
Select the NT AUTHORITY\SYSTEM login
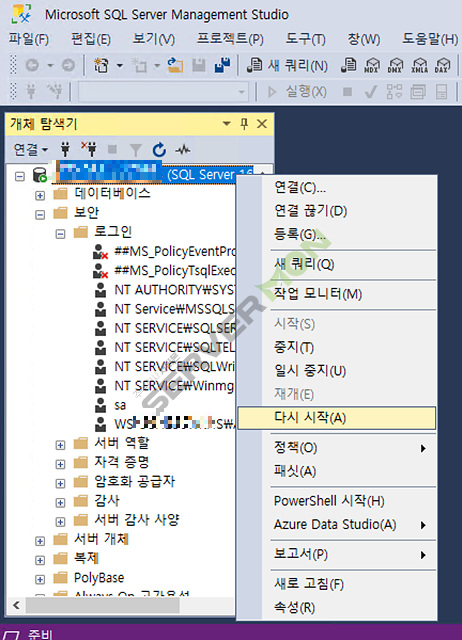(175, 290)
